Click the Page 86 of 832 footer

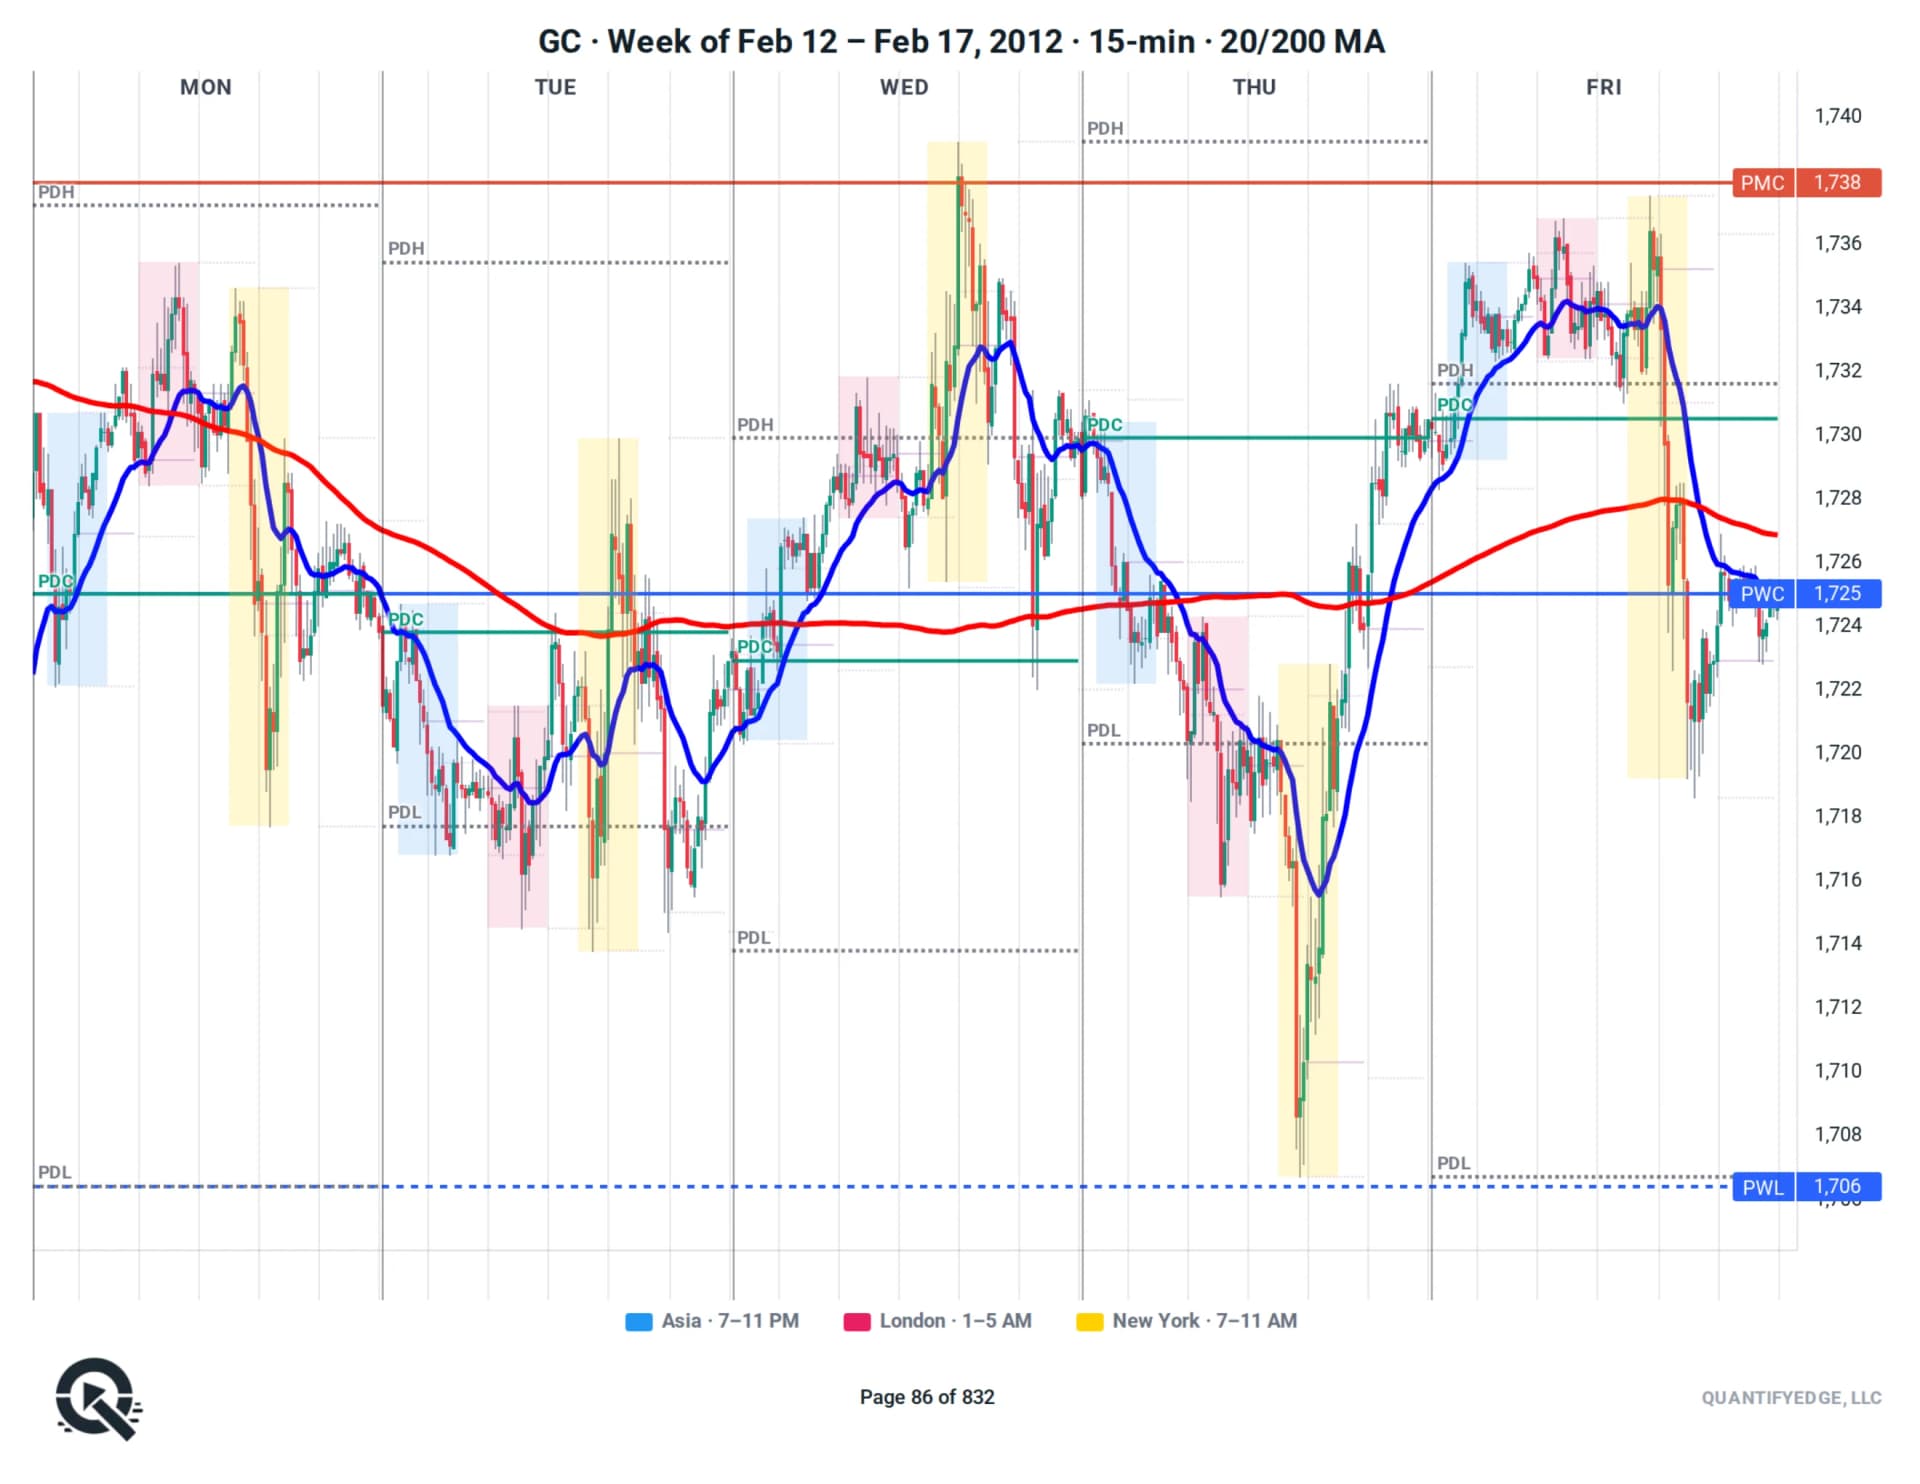pos(927,1398)
